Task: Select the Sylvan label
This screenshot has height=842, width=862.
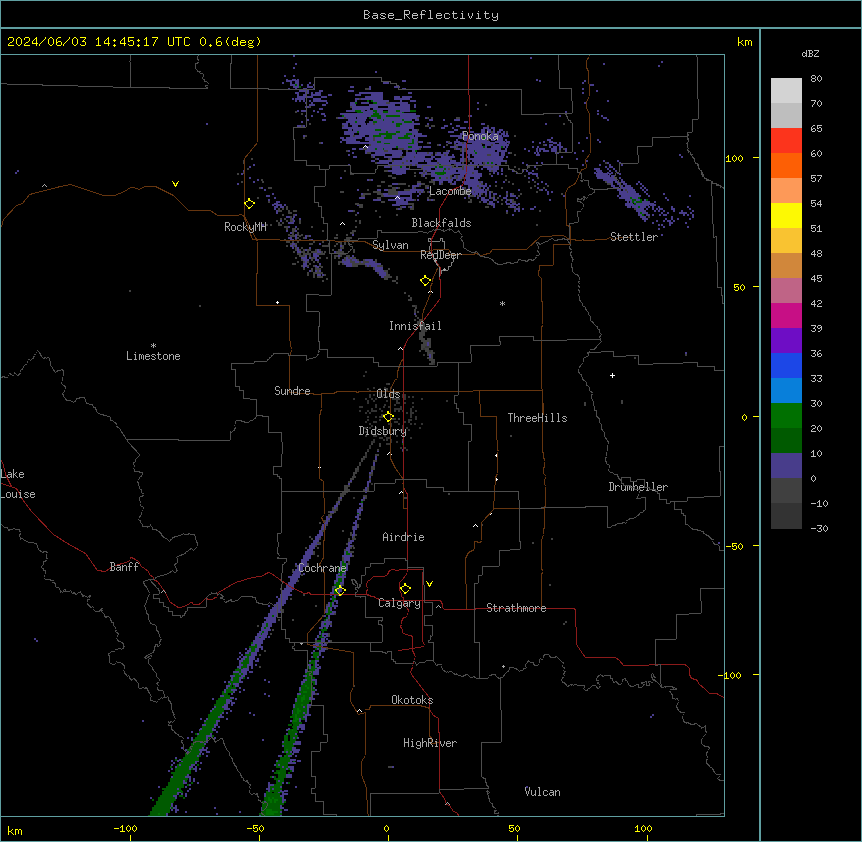Action: 390,245
